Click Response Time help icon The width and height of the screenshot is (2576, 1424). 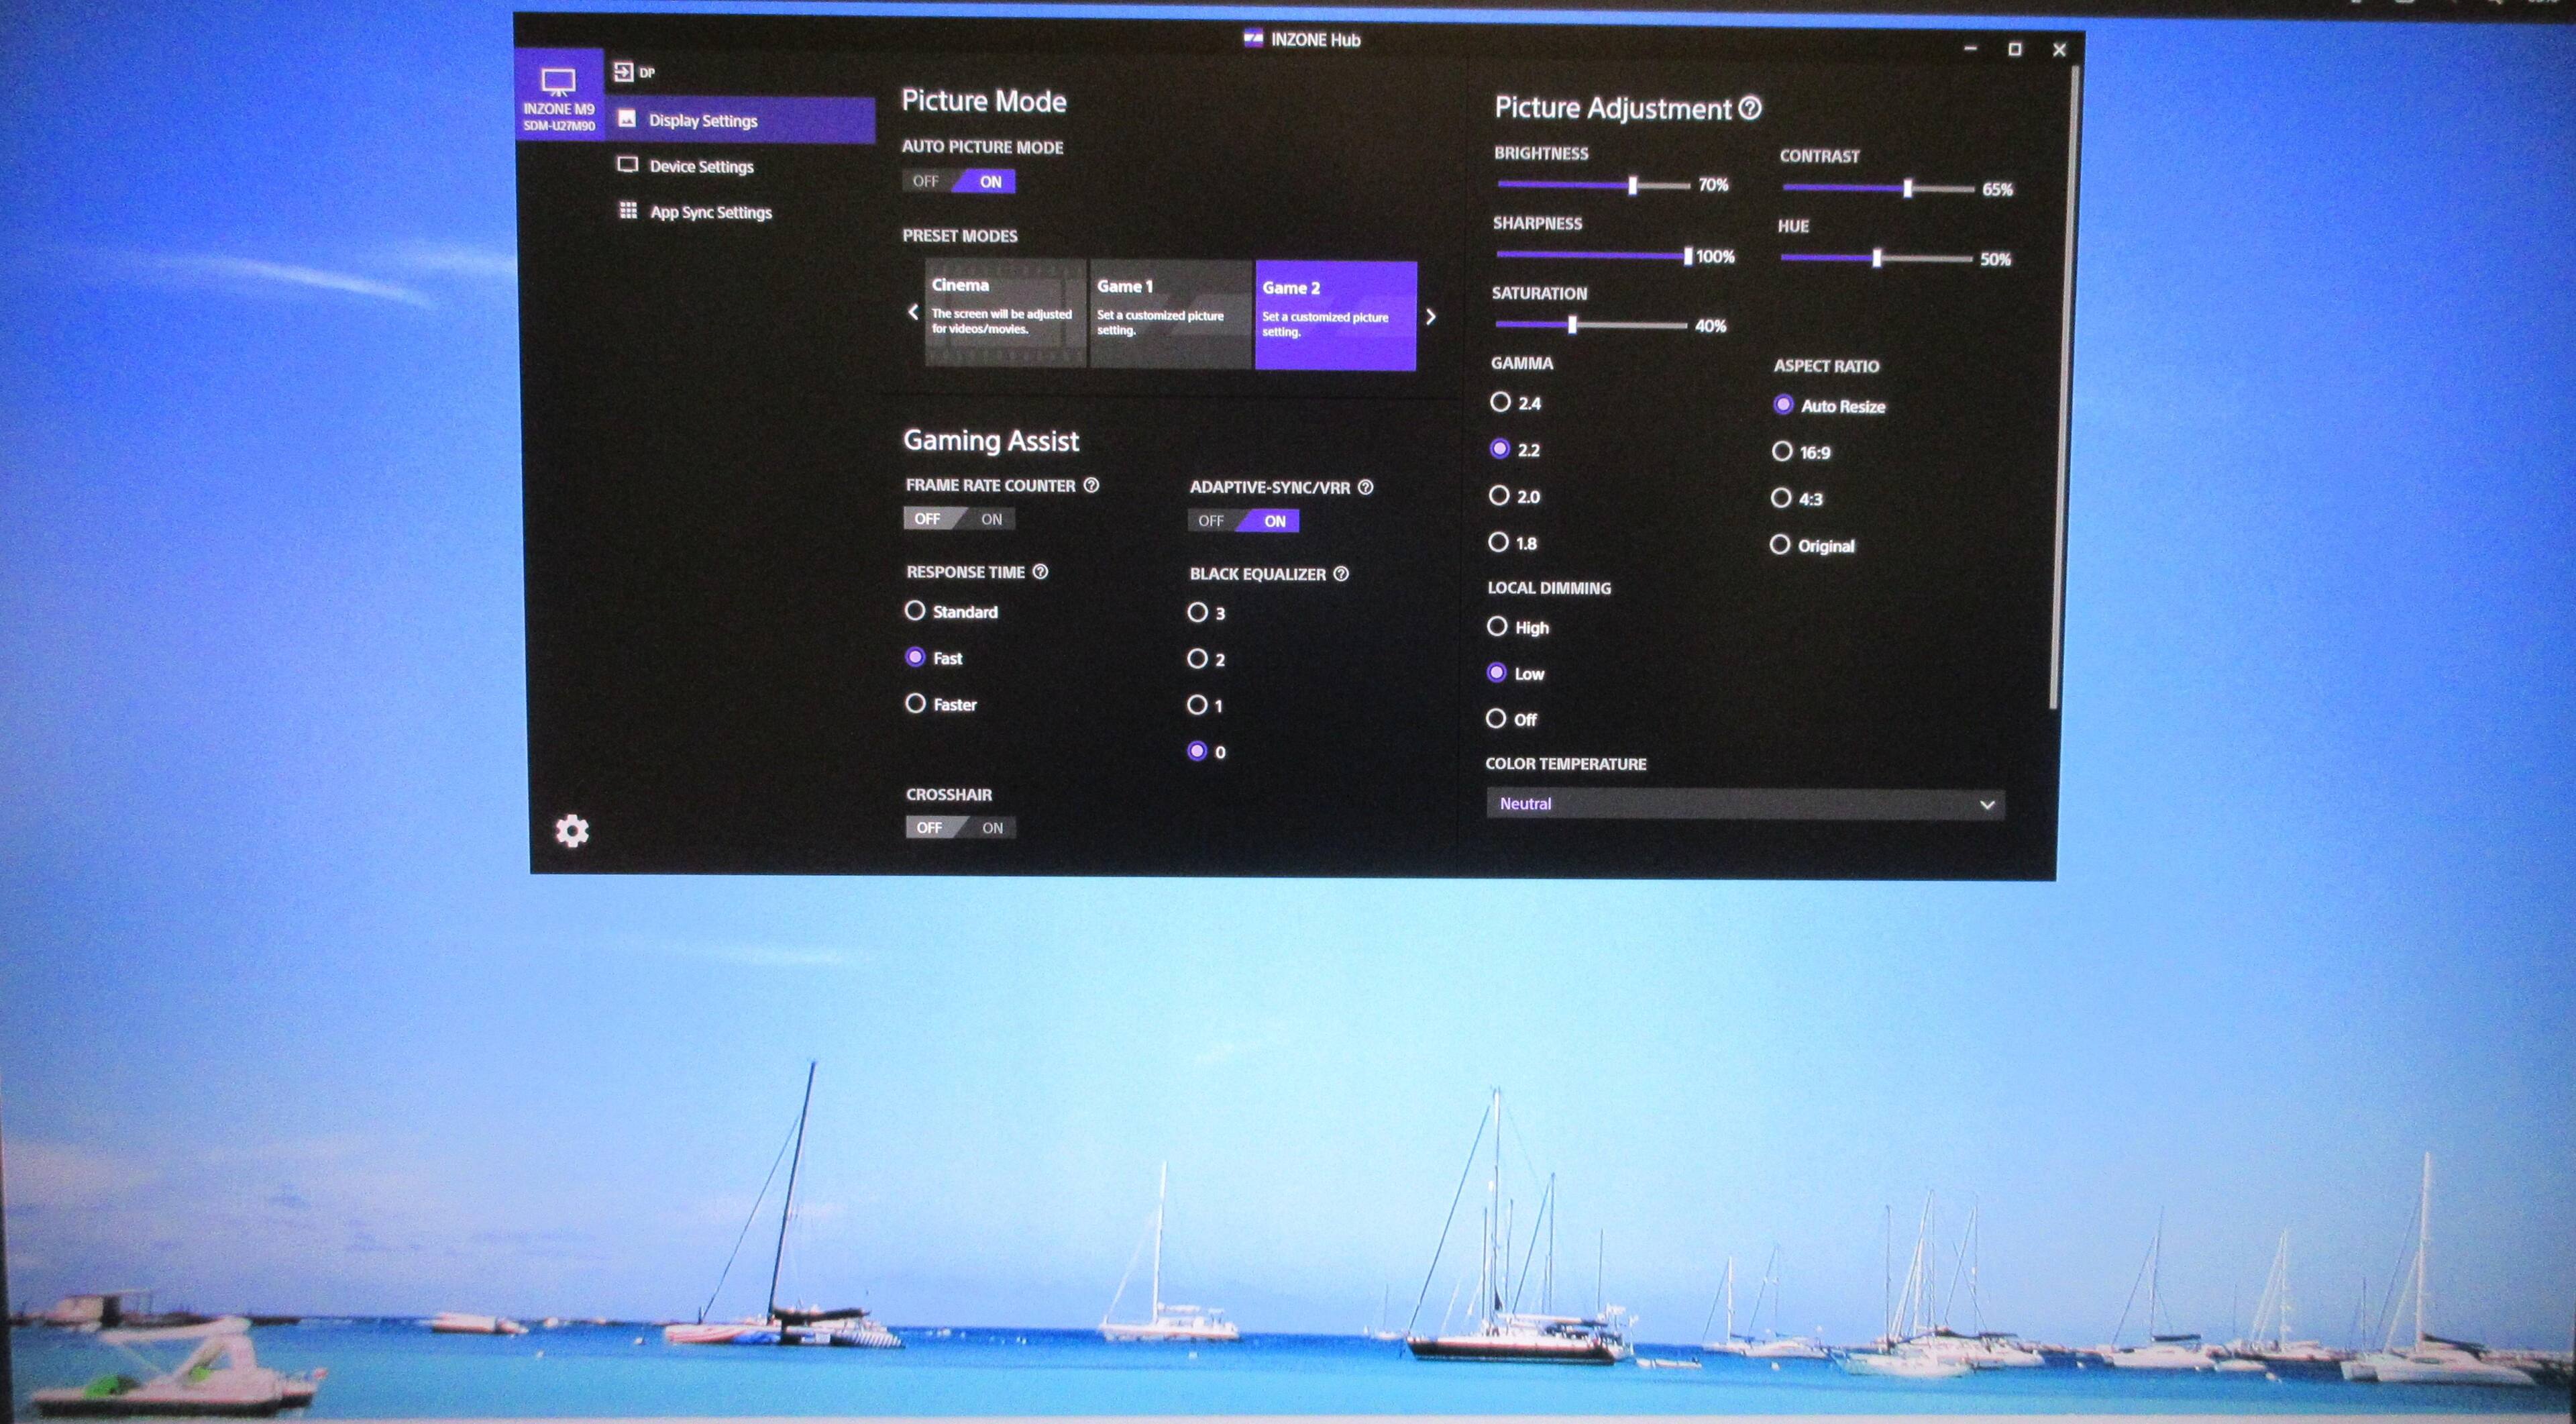coord(1040,572)
